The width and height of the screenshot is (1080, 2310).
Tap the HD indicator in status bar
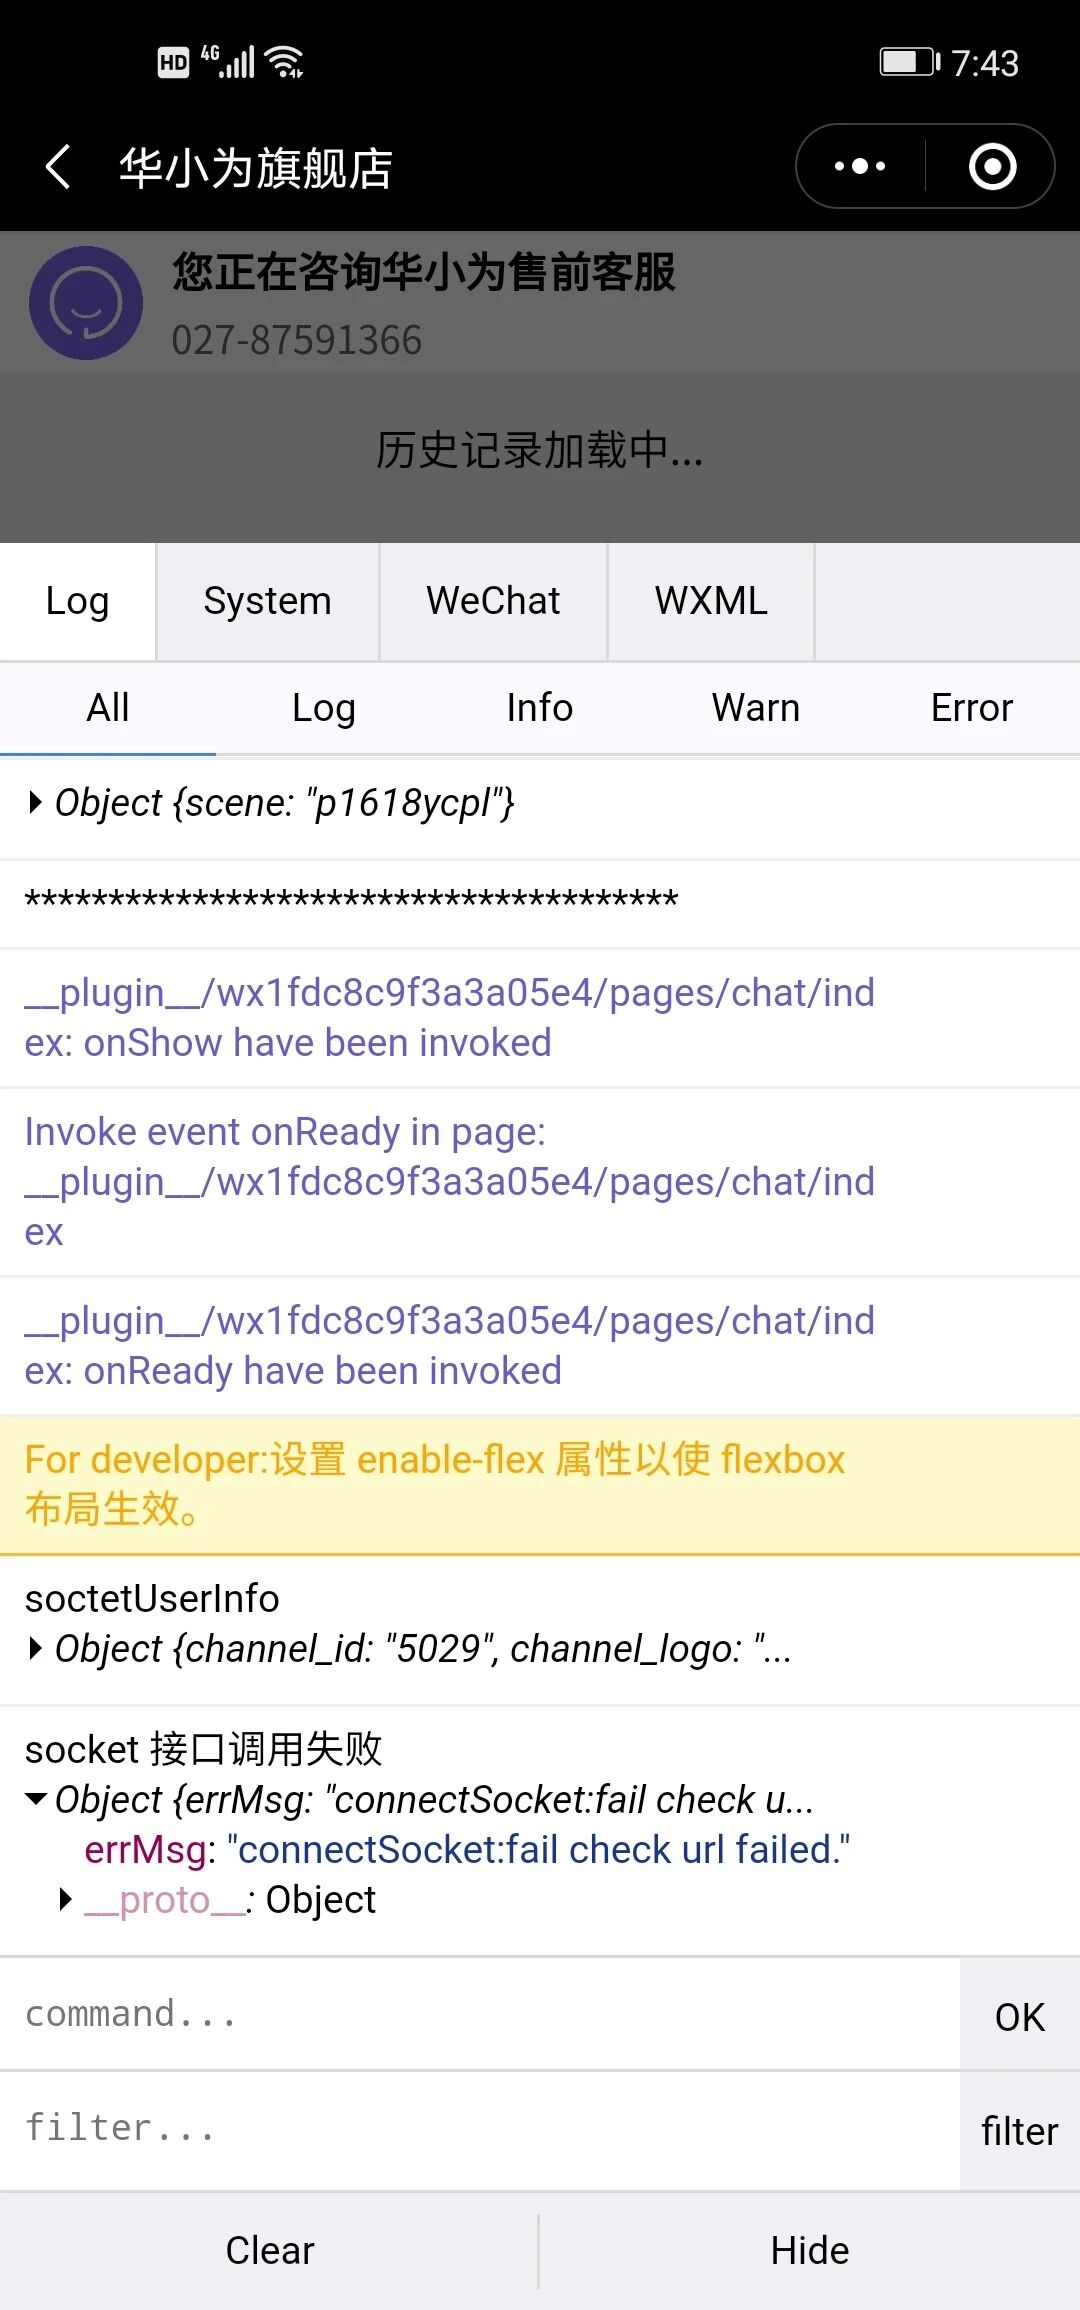tap(174, 62)
